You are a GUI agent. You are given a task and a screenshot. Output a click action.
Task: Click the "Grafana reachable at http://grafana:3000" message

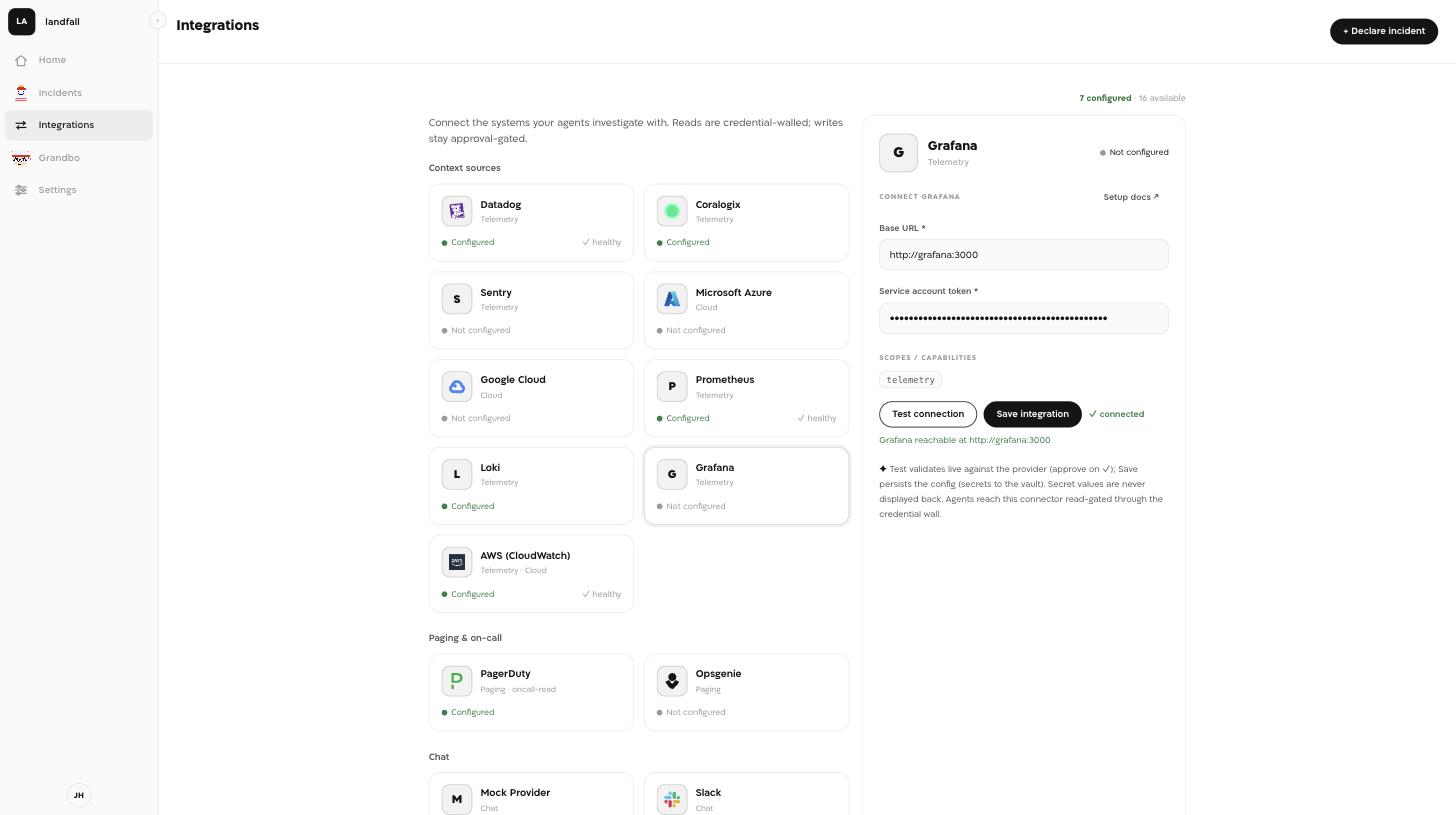(x=964, y=440)
